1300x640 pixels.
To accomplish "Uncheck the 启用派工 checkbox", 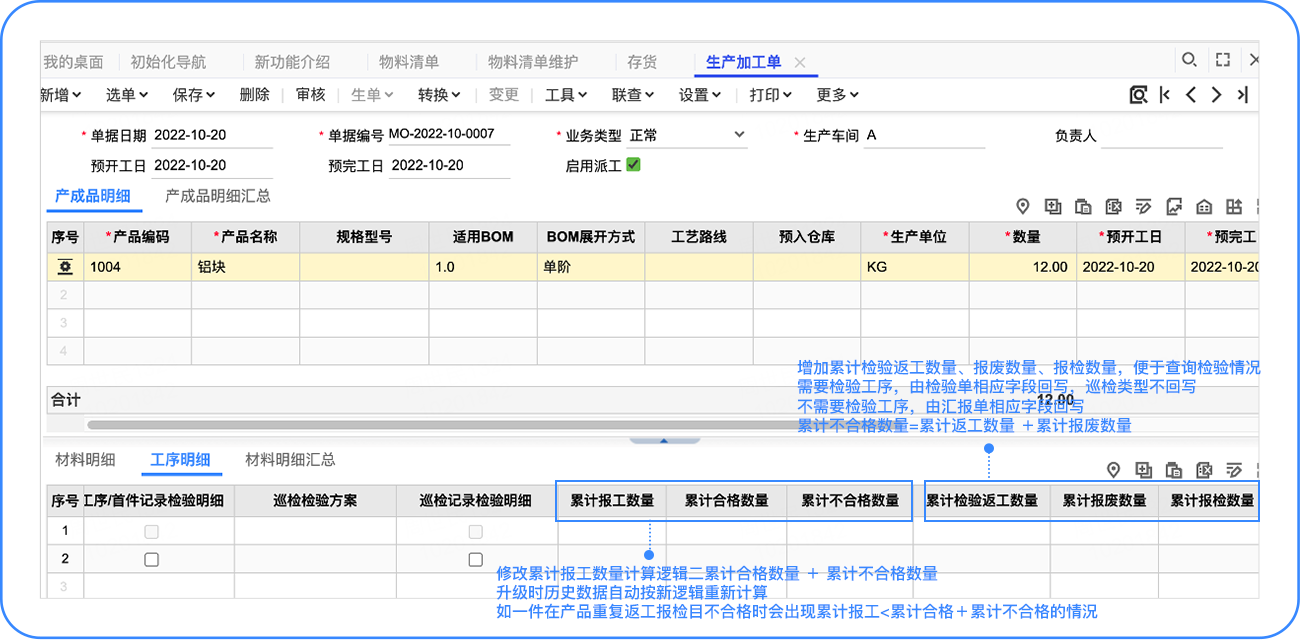I will [633, 165].
